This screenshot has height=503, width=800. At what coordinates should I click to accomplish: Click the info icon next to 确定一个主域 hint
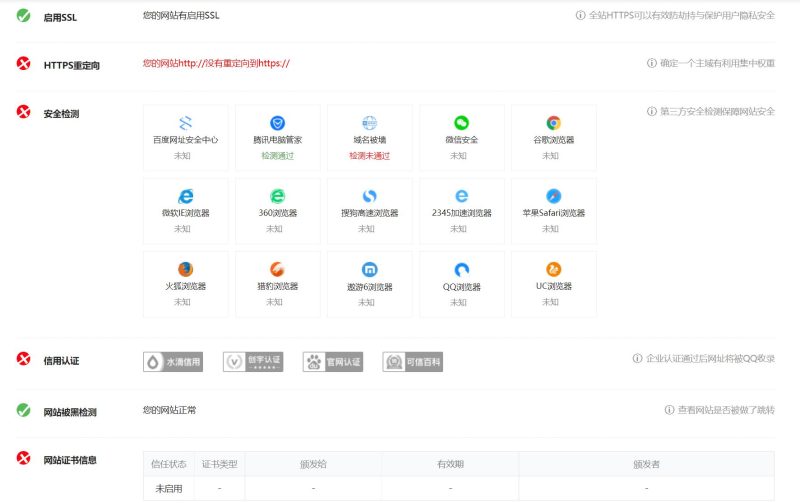tap(652, 63)
